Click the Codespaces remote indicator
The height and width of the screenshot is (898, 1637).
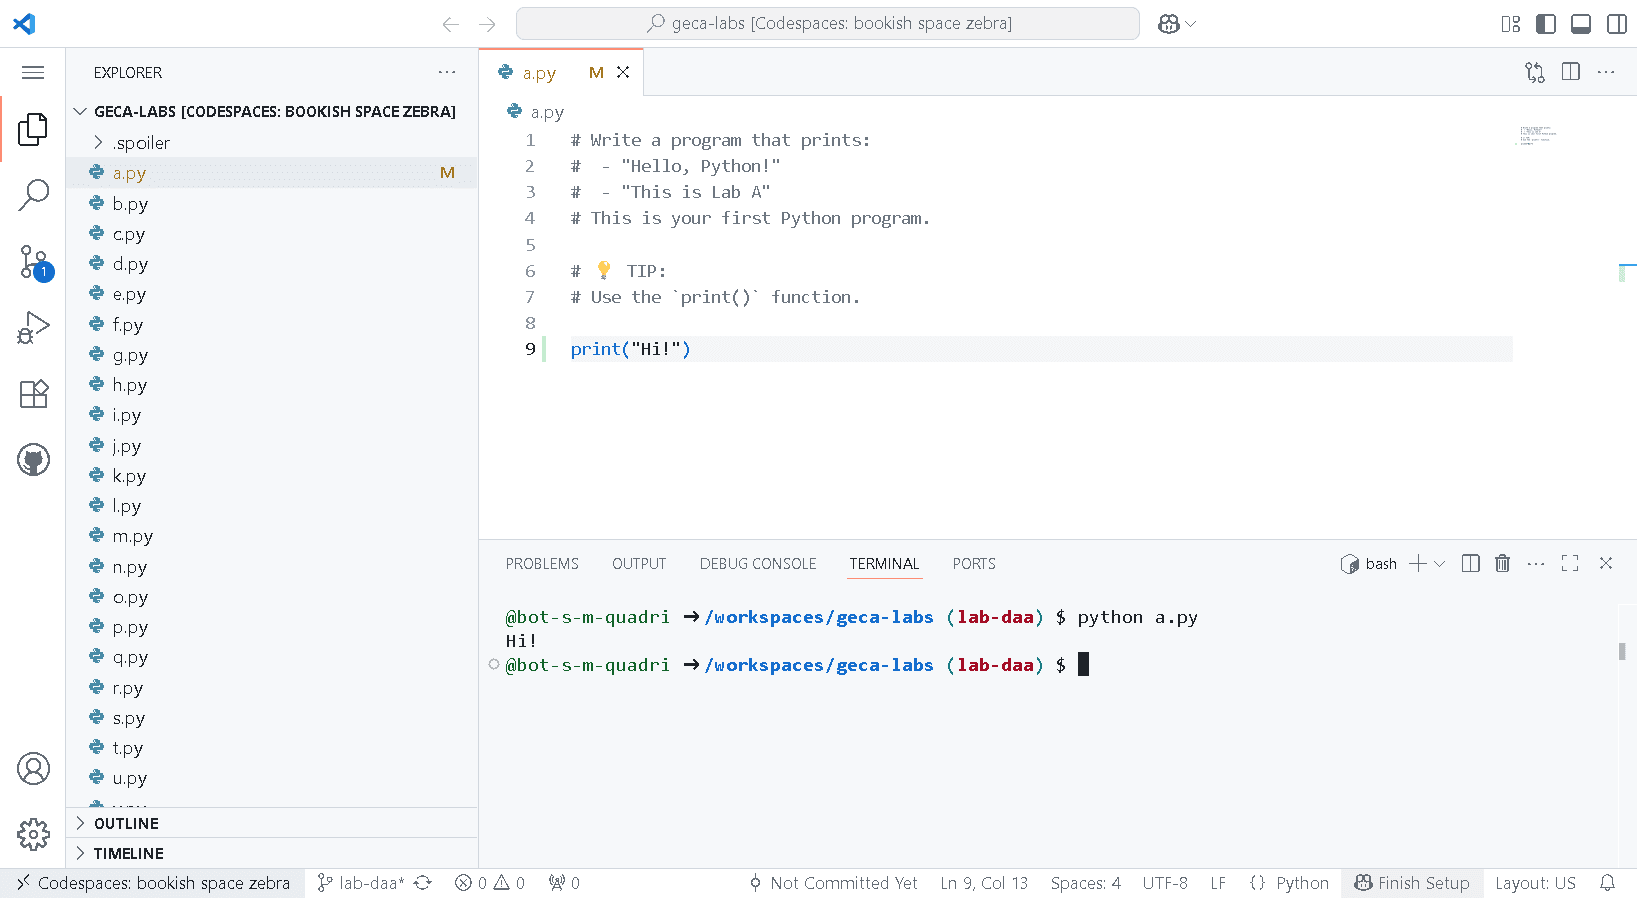(153, 883)
